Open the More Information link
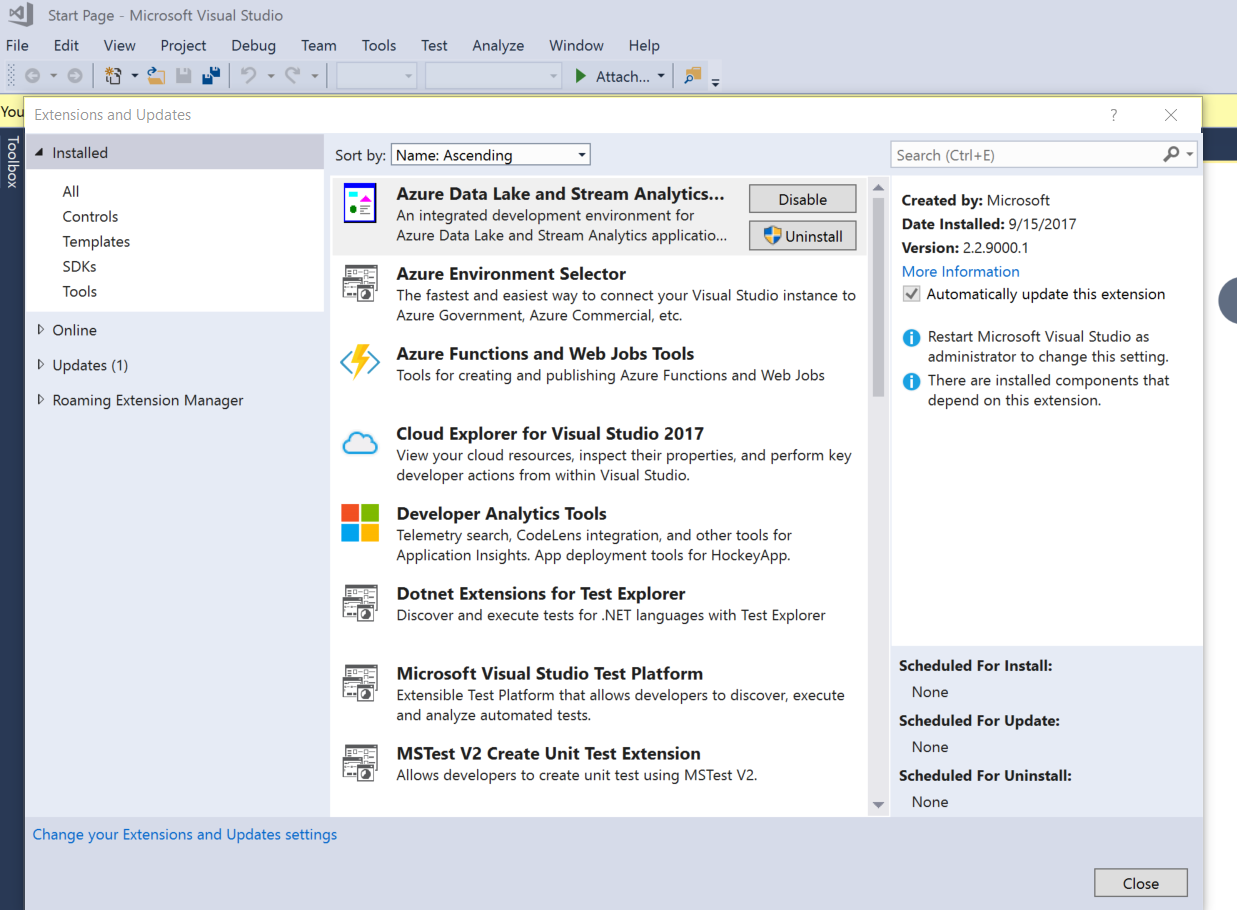The image size is (1237, 910). 960,271
